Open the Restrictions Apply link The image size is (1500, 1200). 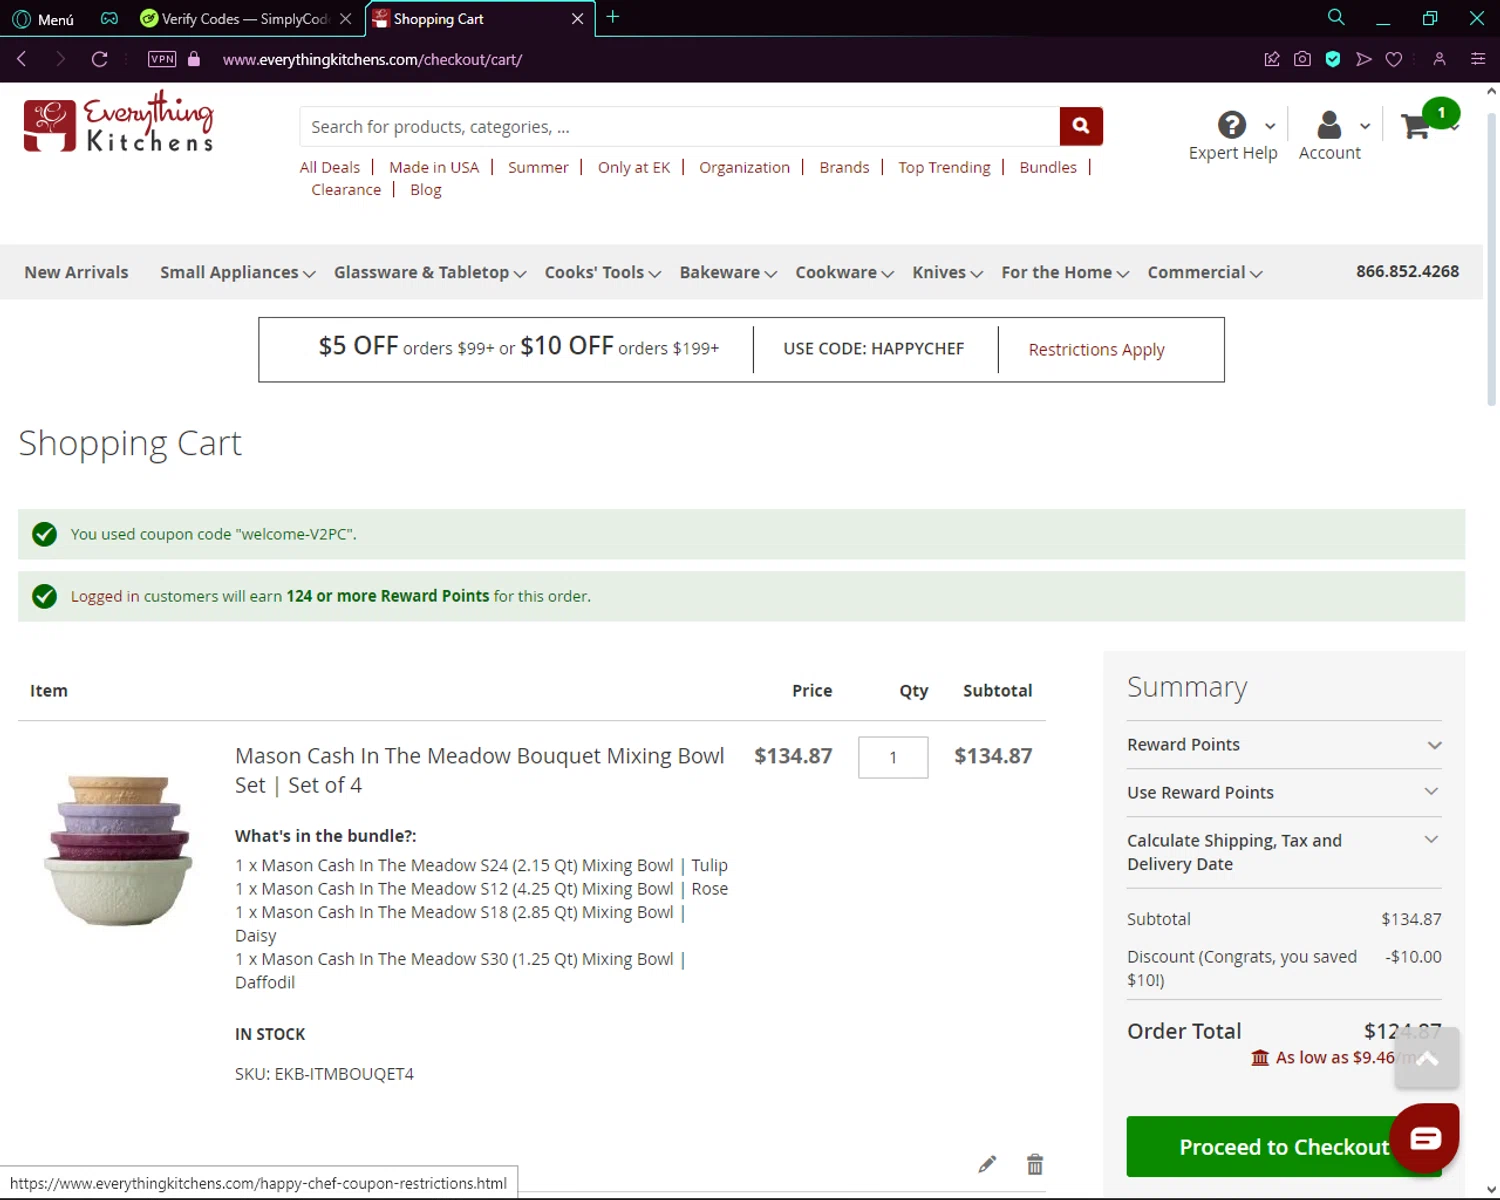pos(1096,349)
